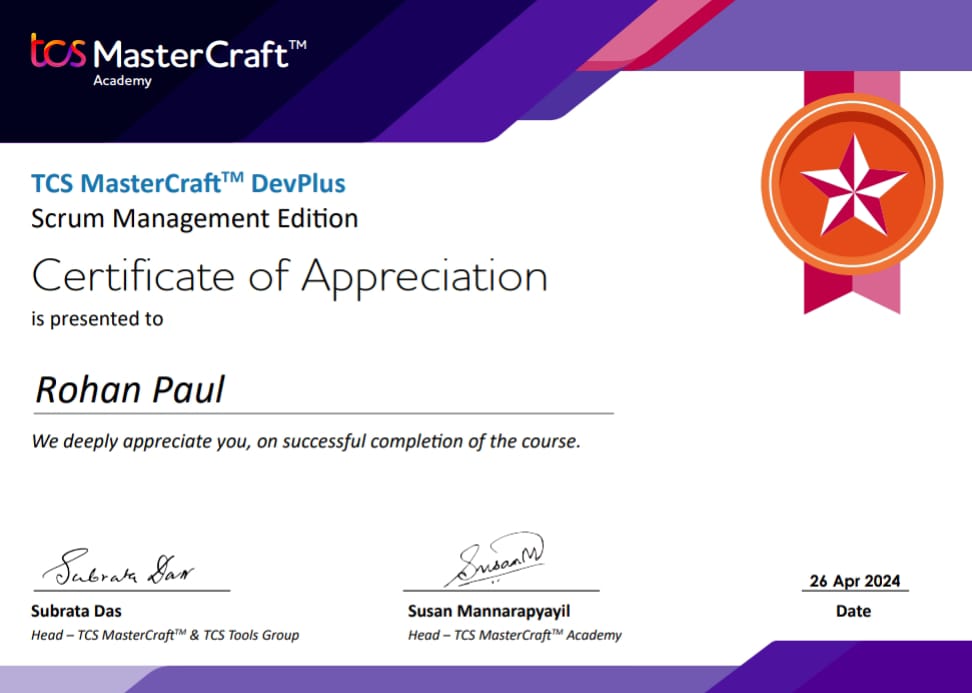Click the 'is presented to' text

97,319
